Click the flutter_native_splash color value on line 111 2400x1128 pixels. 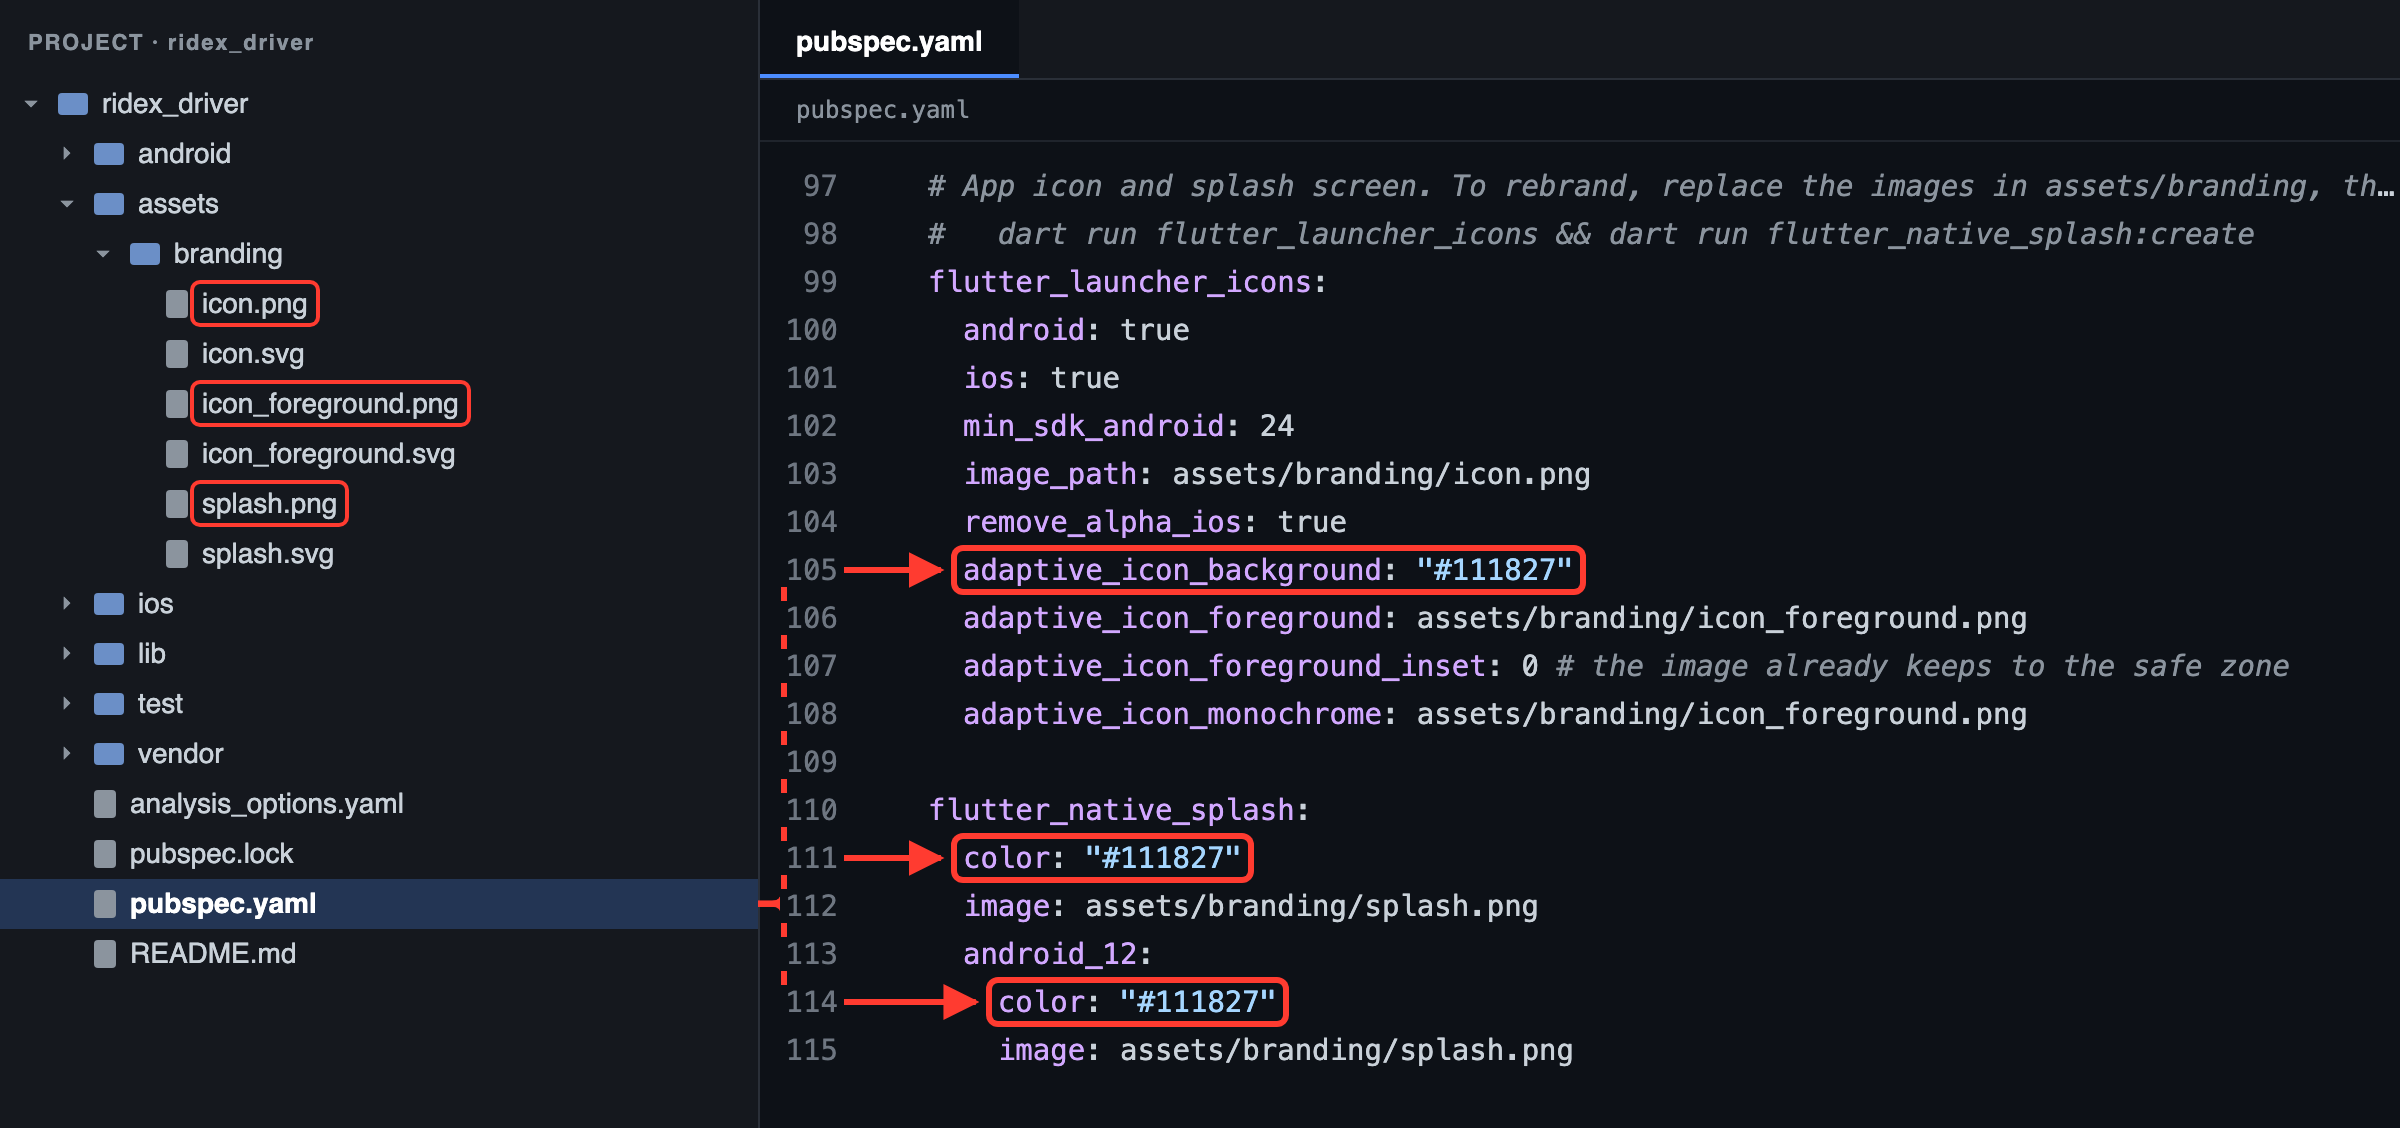coord(1163,858)
